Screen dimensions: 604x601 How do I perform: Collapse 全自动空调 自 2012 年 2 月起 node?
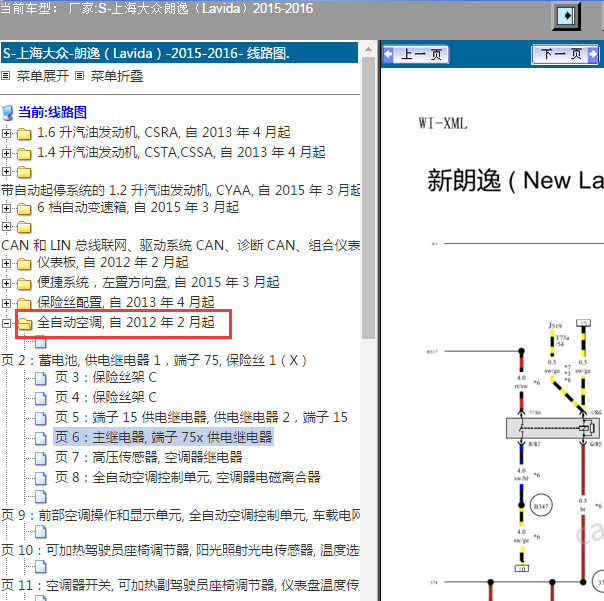tap(6, 323)
